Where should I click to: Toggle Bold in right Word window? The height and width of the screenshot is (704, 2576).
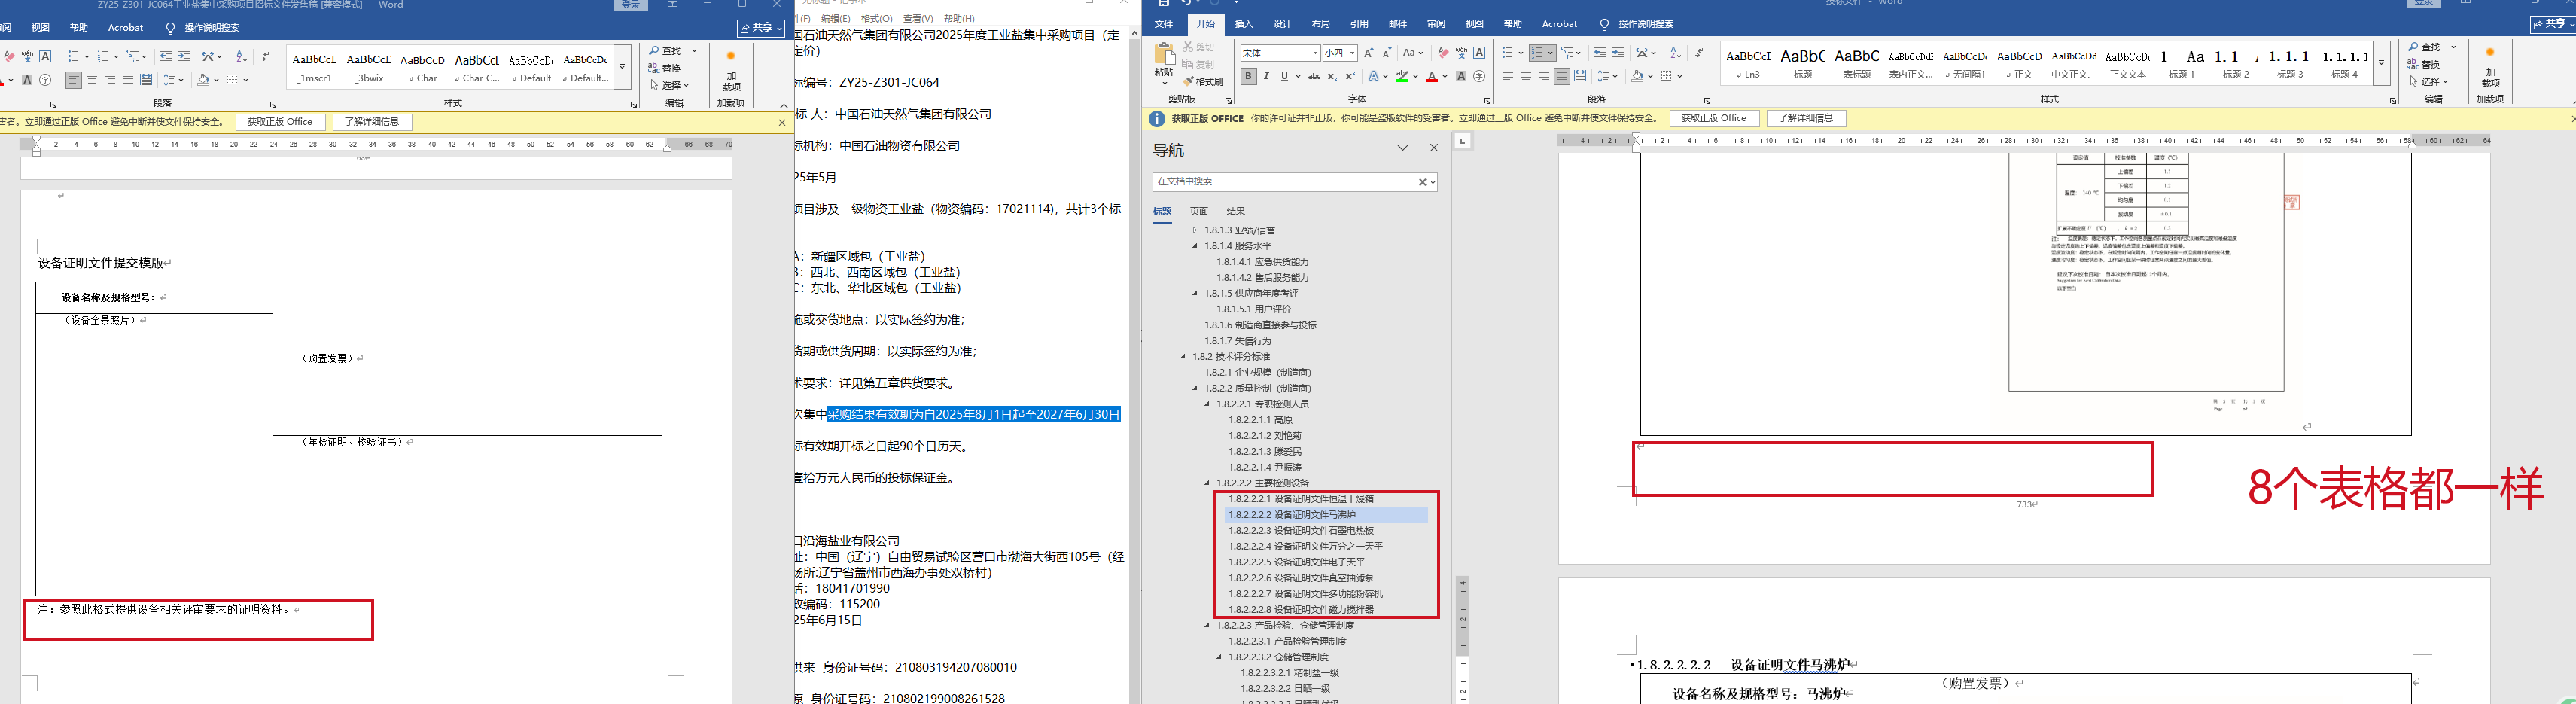click(x=1248, y=76)
